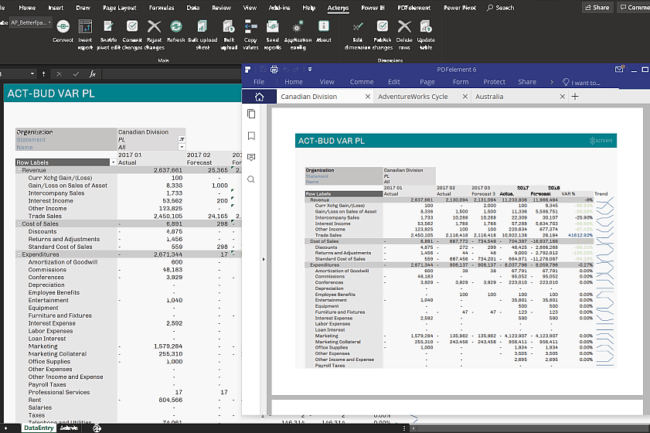Select Canadian Division organisation cell in Excel
This screenshot has width=650, height=433.
pyautogui.click(x=143, y=132)
